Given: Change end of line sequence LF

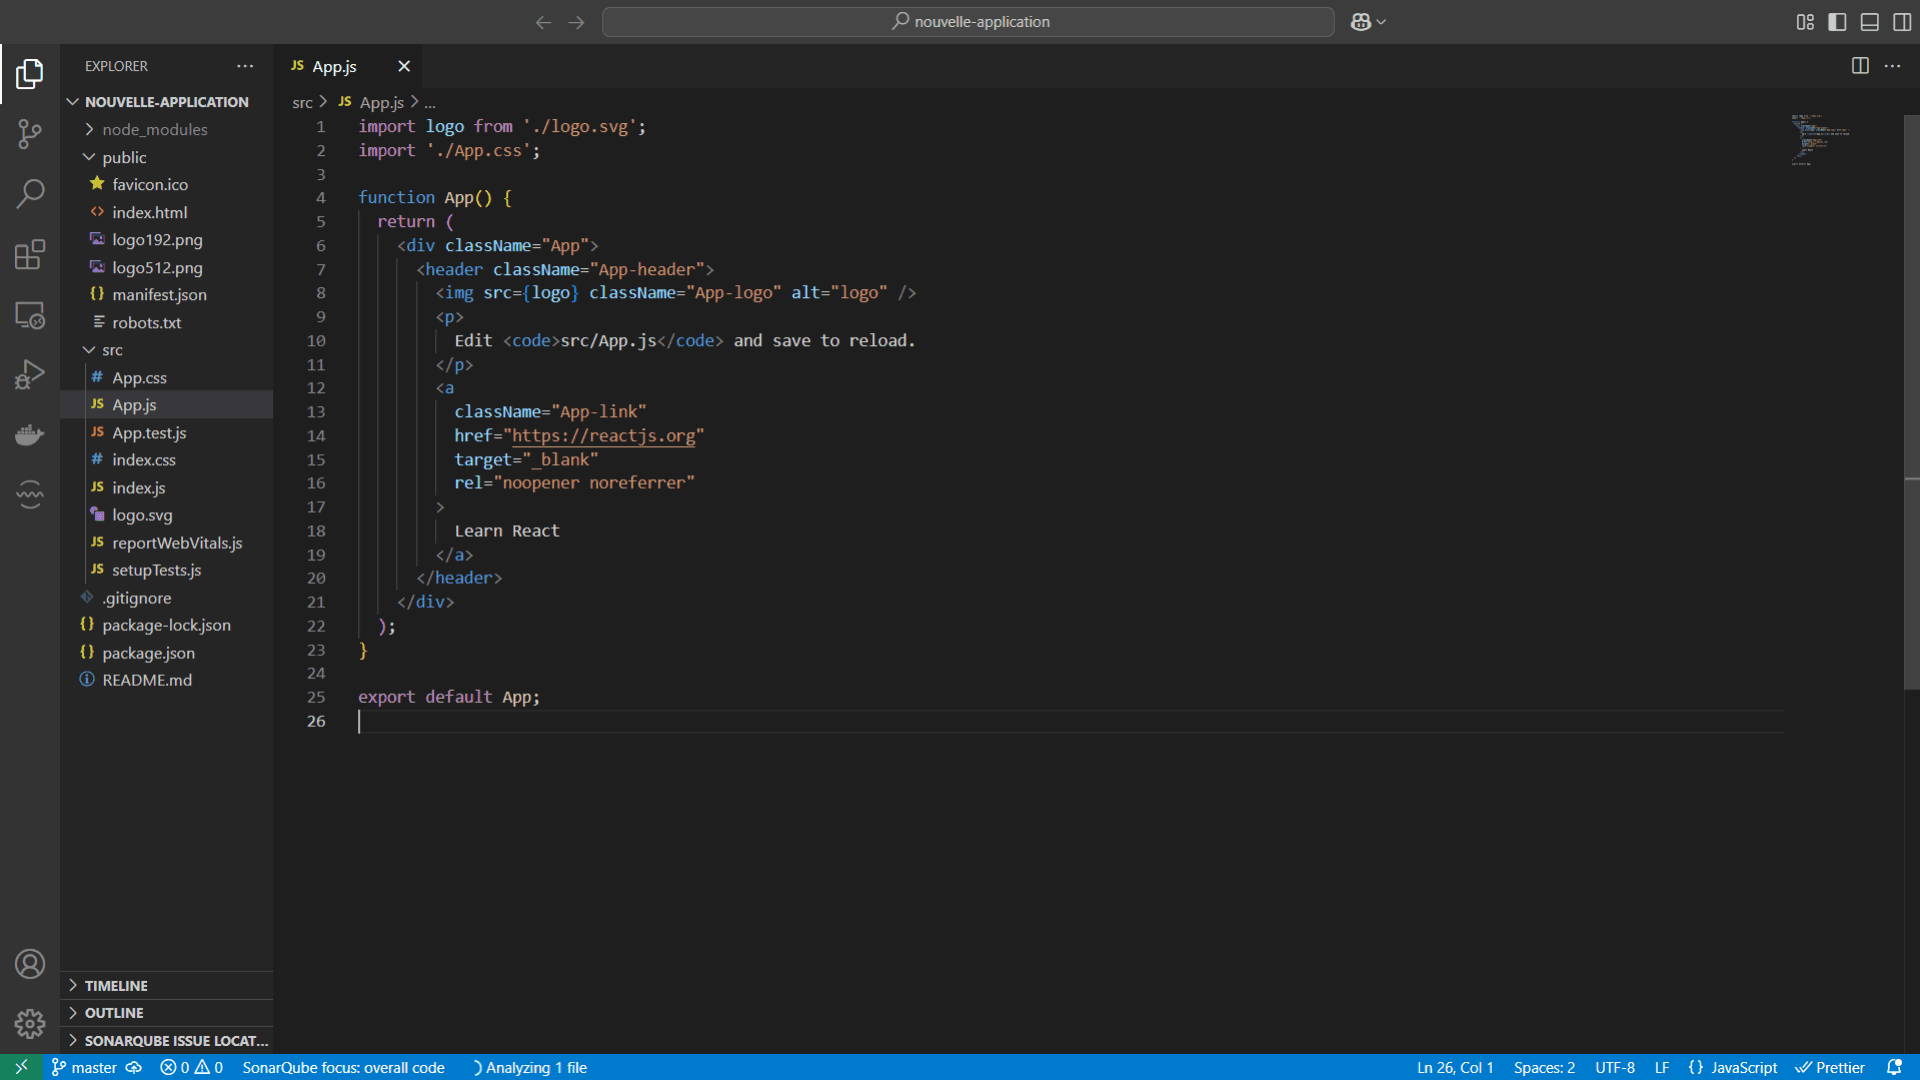Looking at the screenshot, I should pos(1662,1067).
